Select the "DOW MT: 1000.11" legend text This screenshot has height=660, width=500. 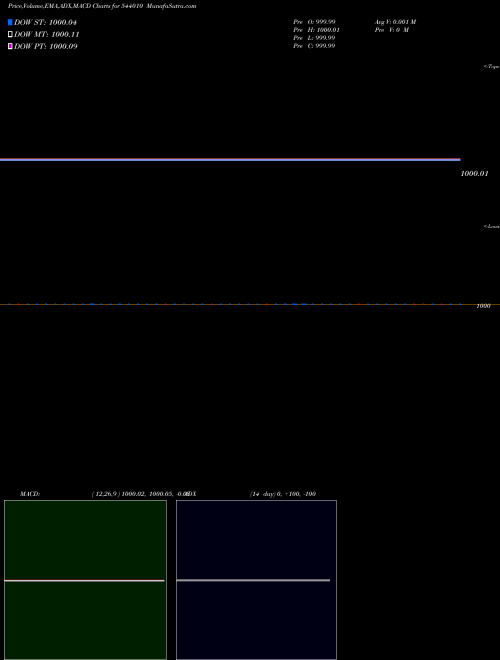click(x=47, y=34)
